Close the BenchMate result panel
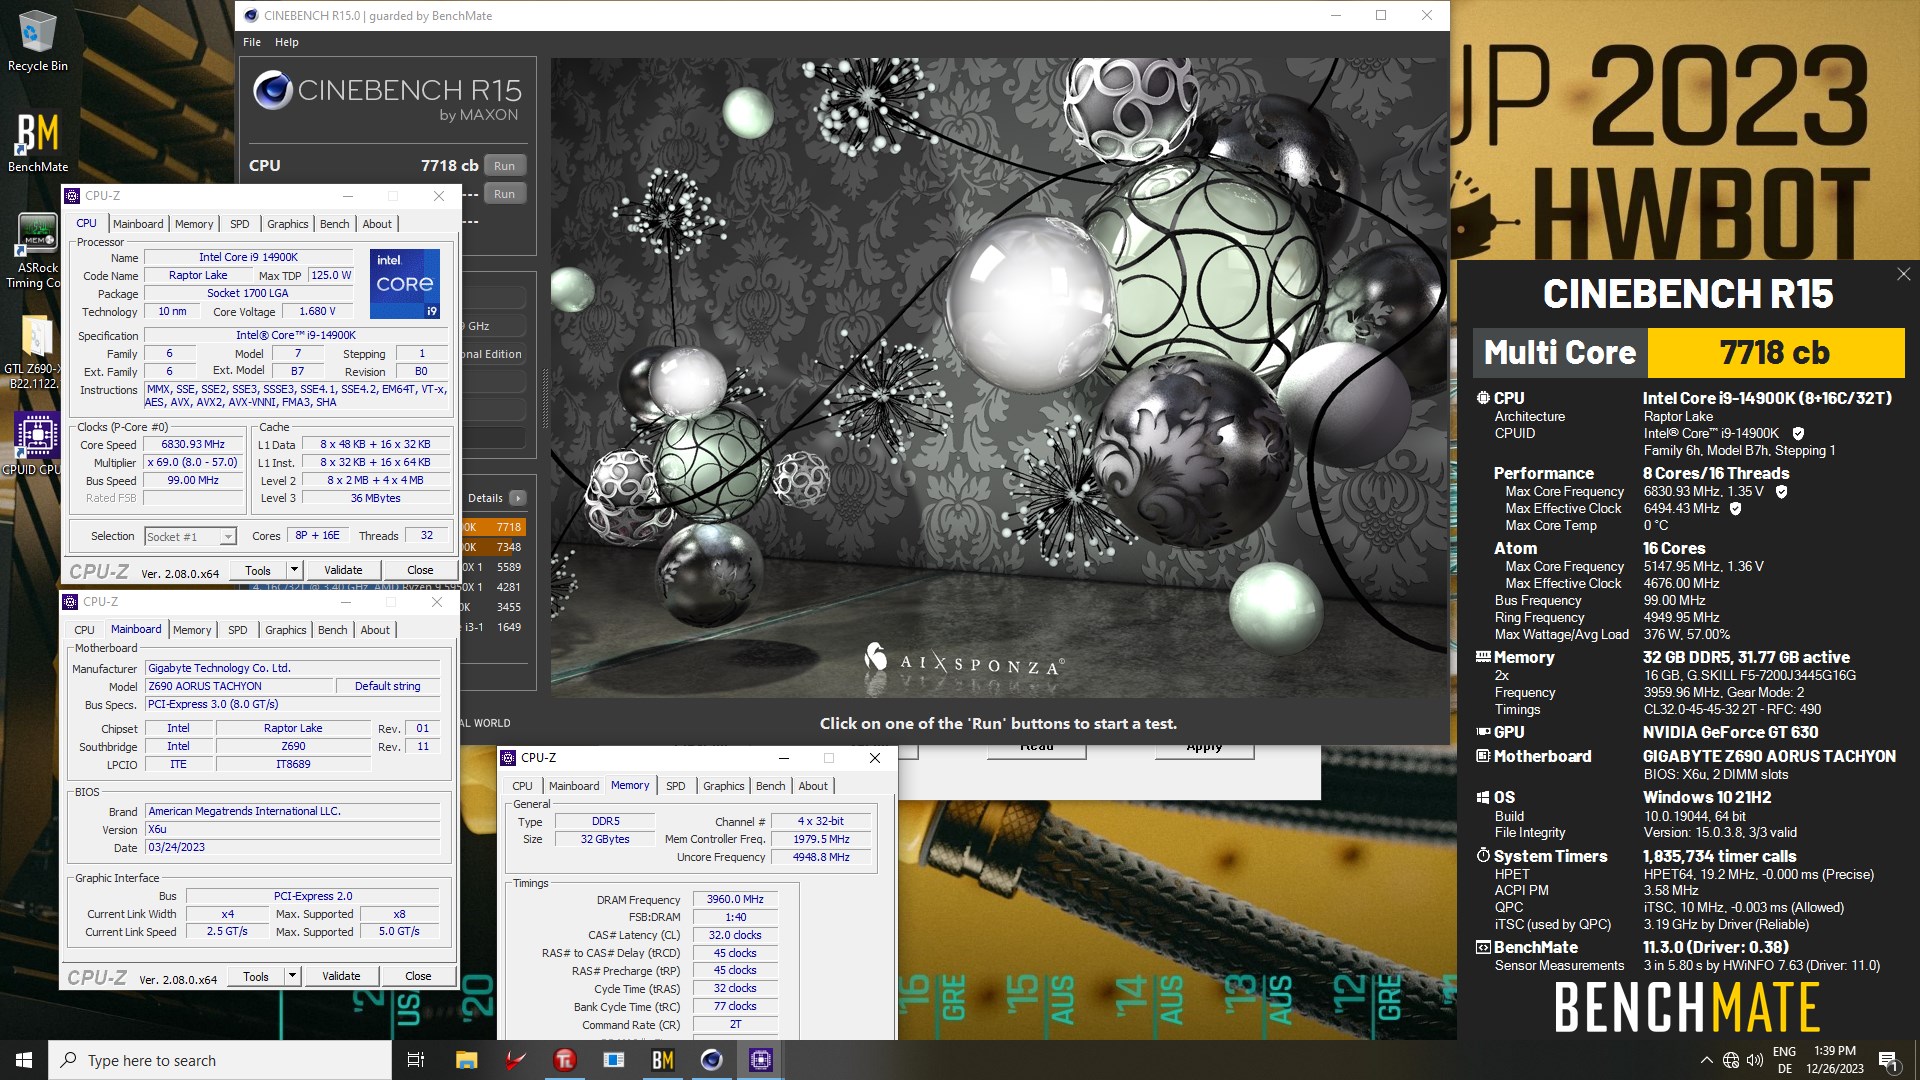 pyautogui.click(x=1903, y=274)
